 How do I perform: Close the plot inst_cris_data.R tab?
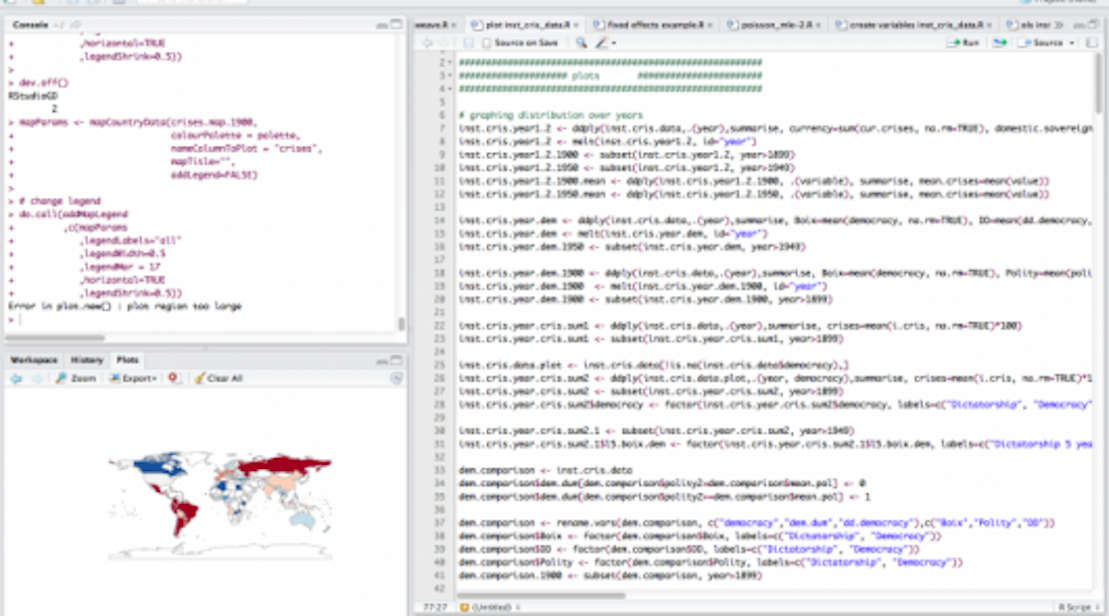click(x=576, y=25)
